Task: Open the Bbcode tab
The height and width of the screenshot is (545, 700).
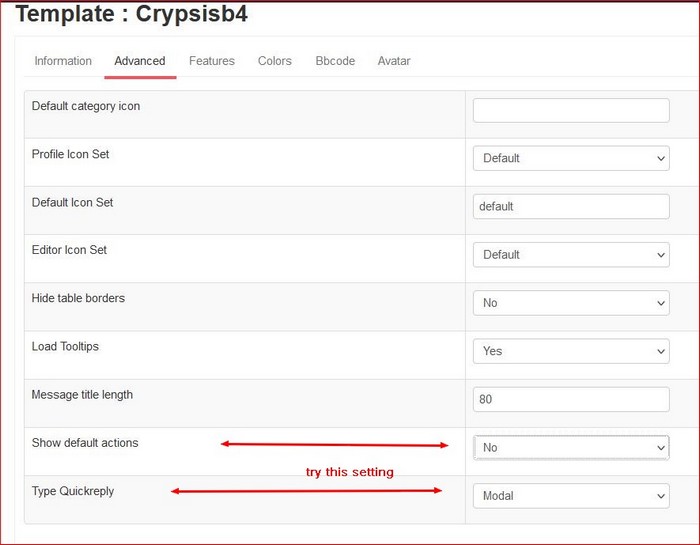Action: coord(335,61)
